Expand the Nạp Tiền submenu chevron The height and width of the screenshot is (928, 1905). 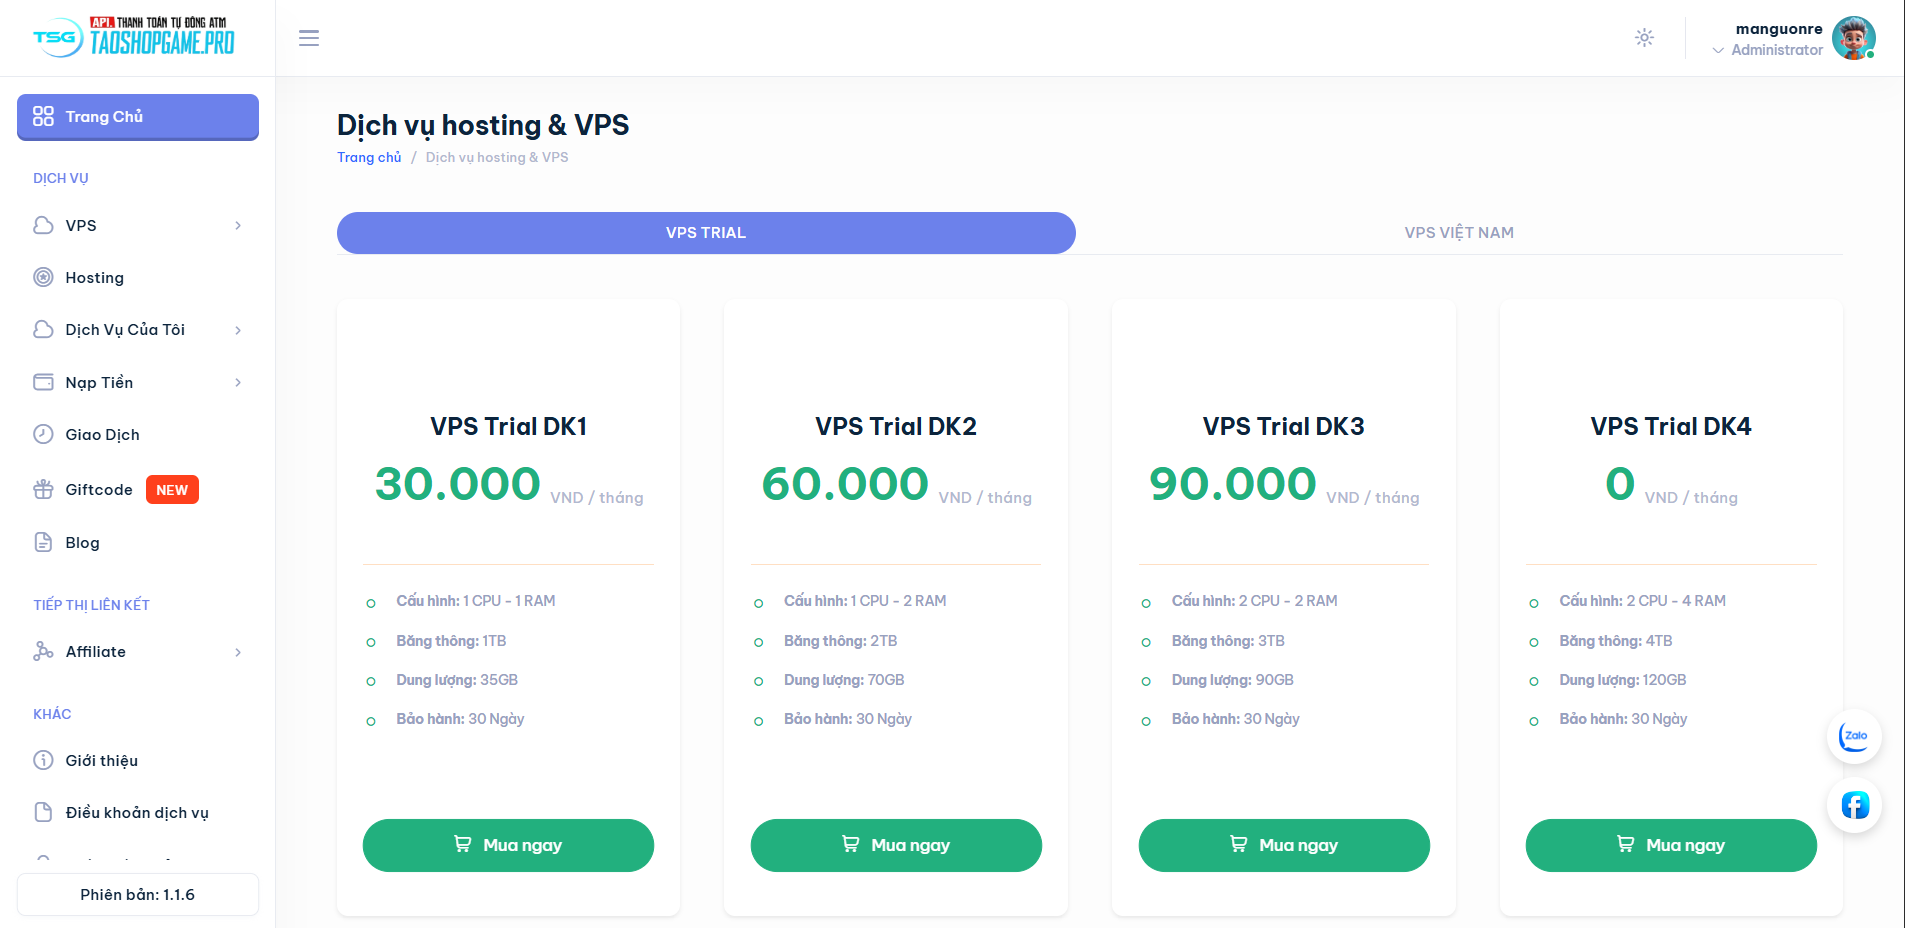click(x=238, y=383)
